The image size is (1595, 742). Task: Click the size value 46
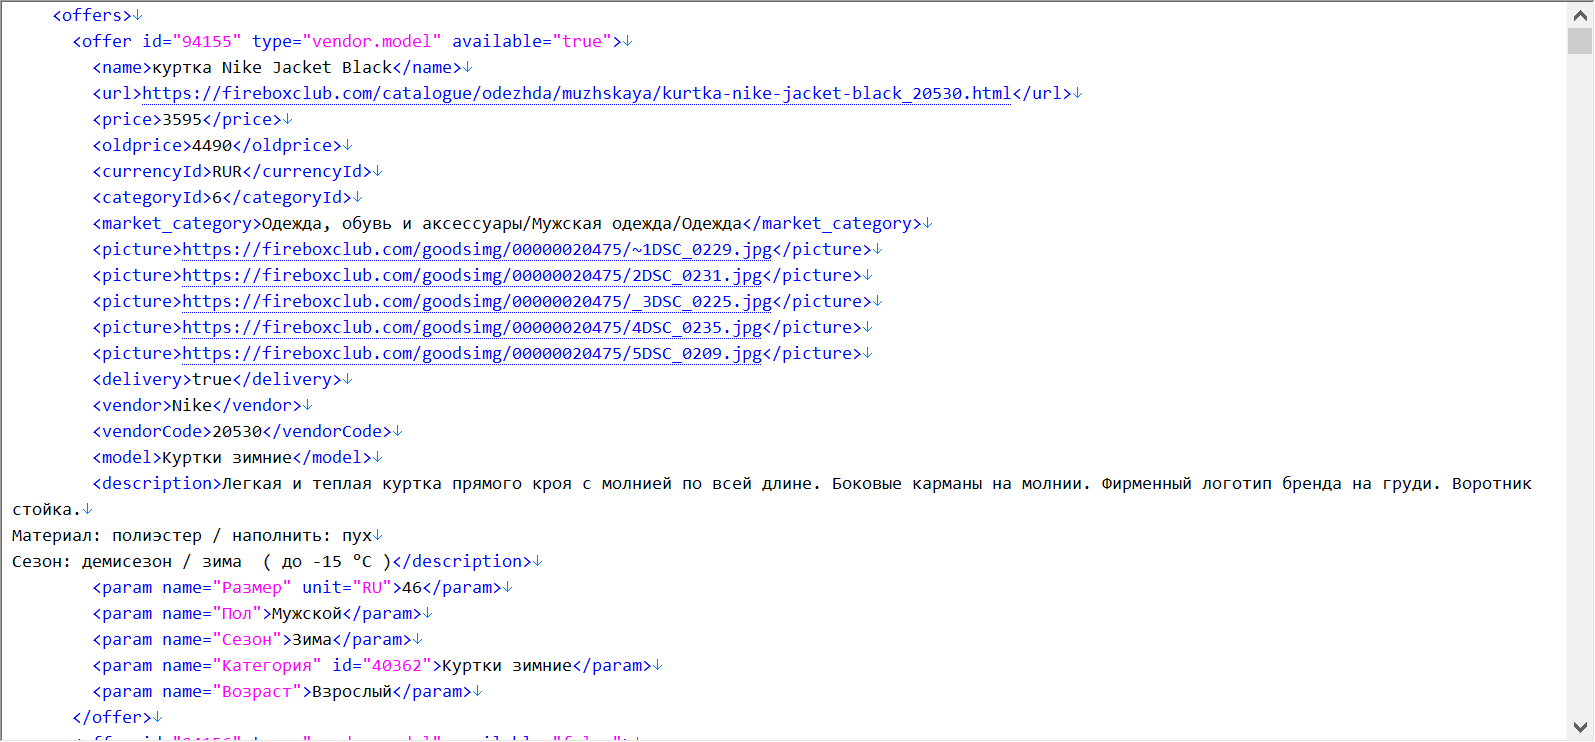click(x=412, y=587)
